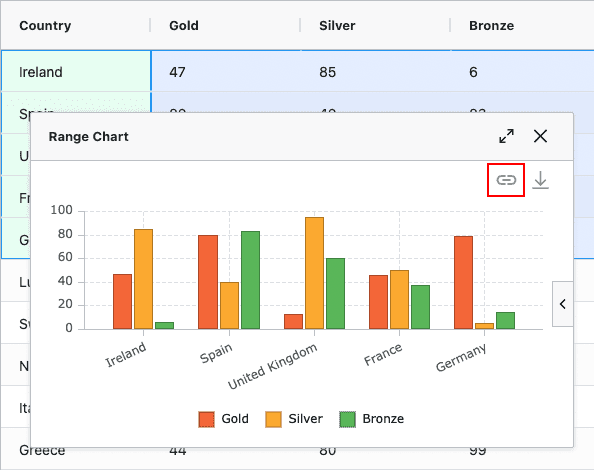Viewport: 594px width, 470px height.
Task: Toggle the Bronze series in the legend
Action: point(372,419)
